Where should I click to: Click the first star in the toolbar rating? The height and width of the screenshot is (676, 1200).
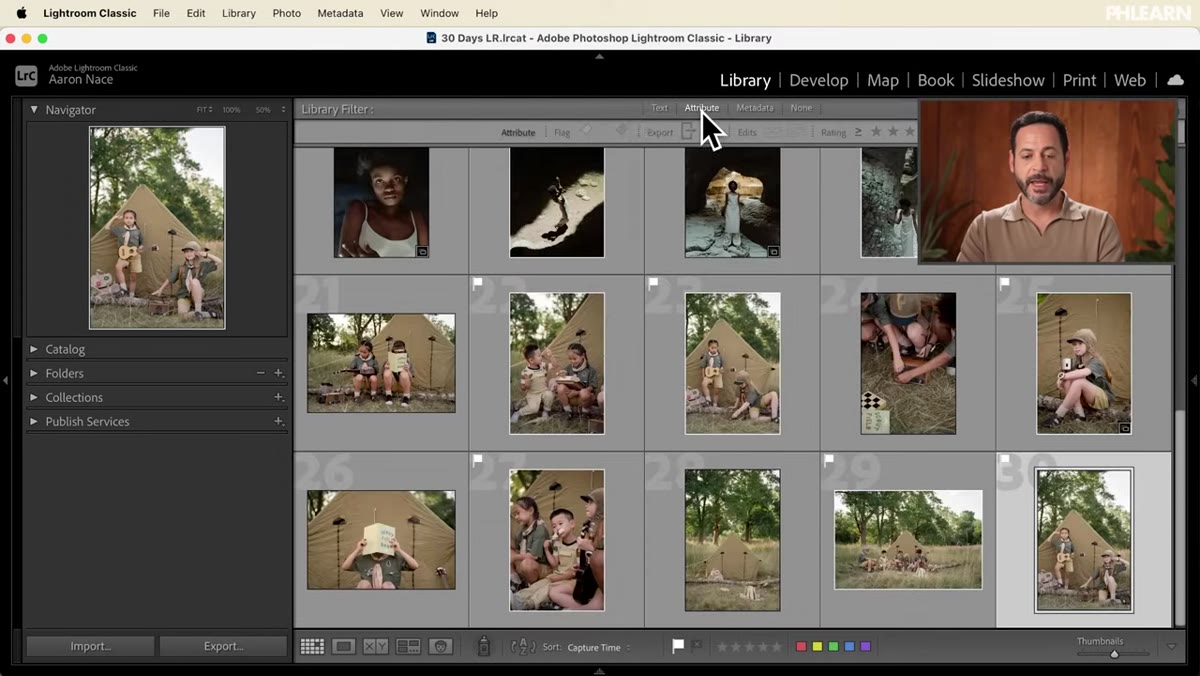click(722, 647)
